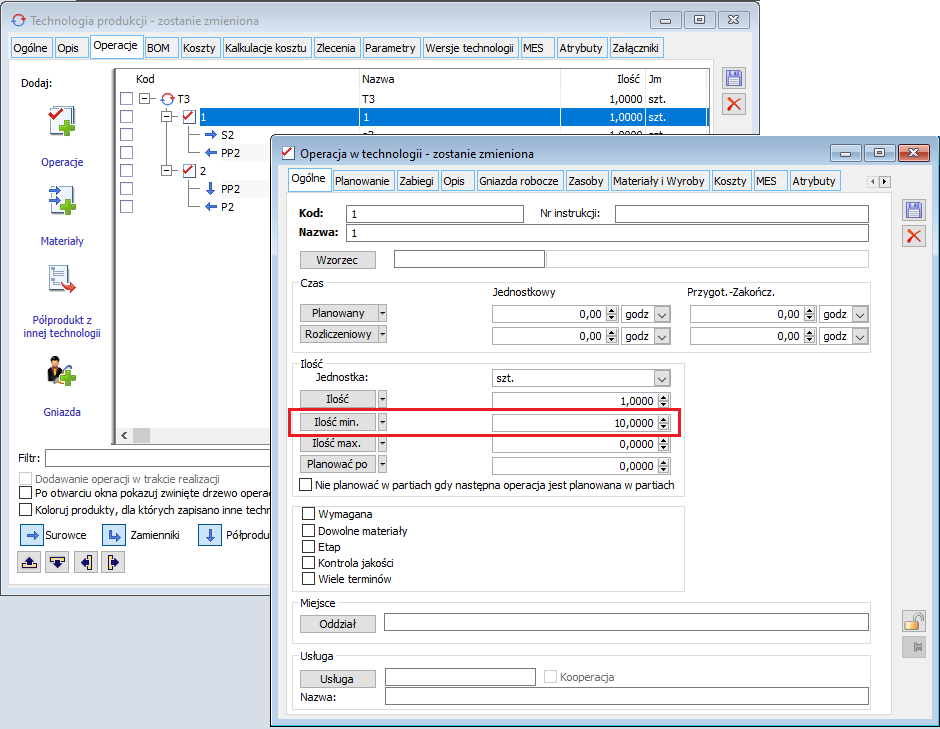Click the Półprodukty down-arrow icon

pos(210,535)
